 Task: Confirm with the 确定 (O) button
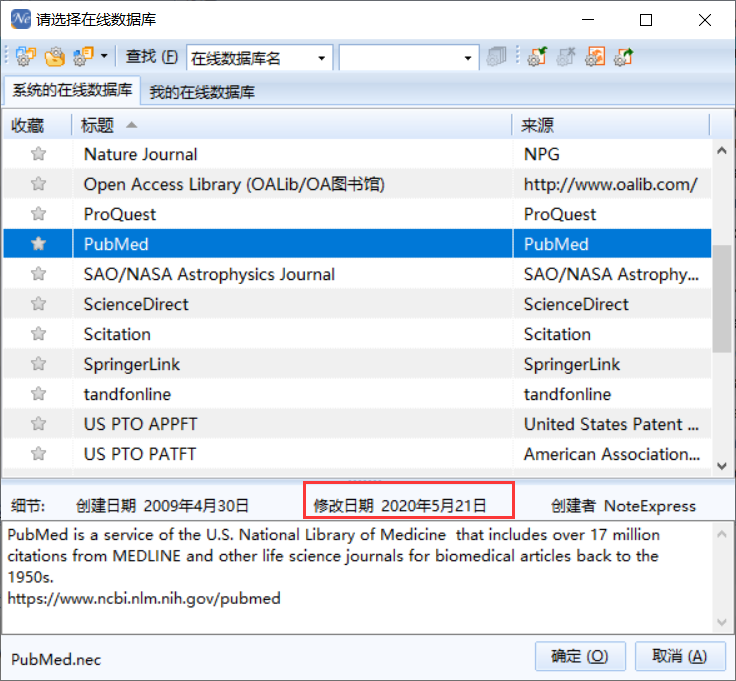tap(580, 656)
